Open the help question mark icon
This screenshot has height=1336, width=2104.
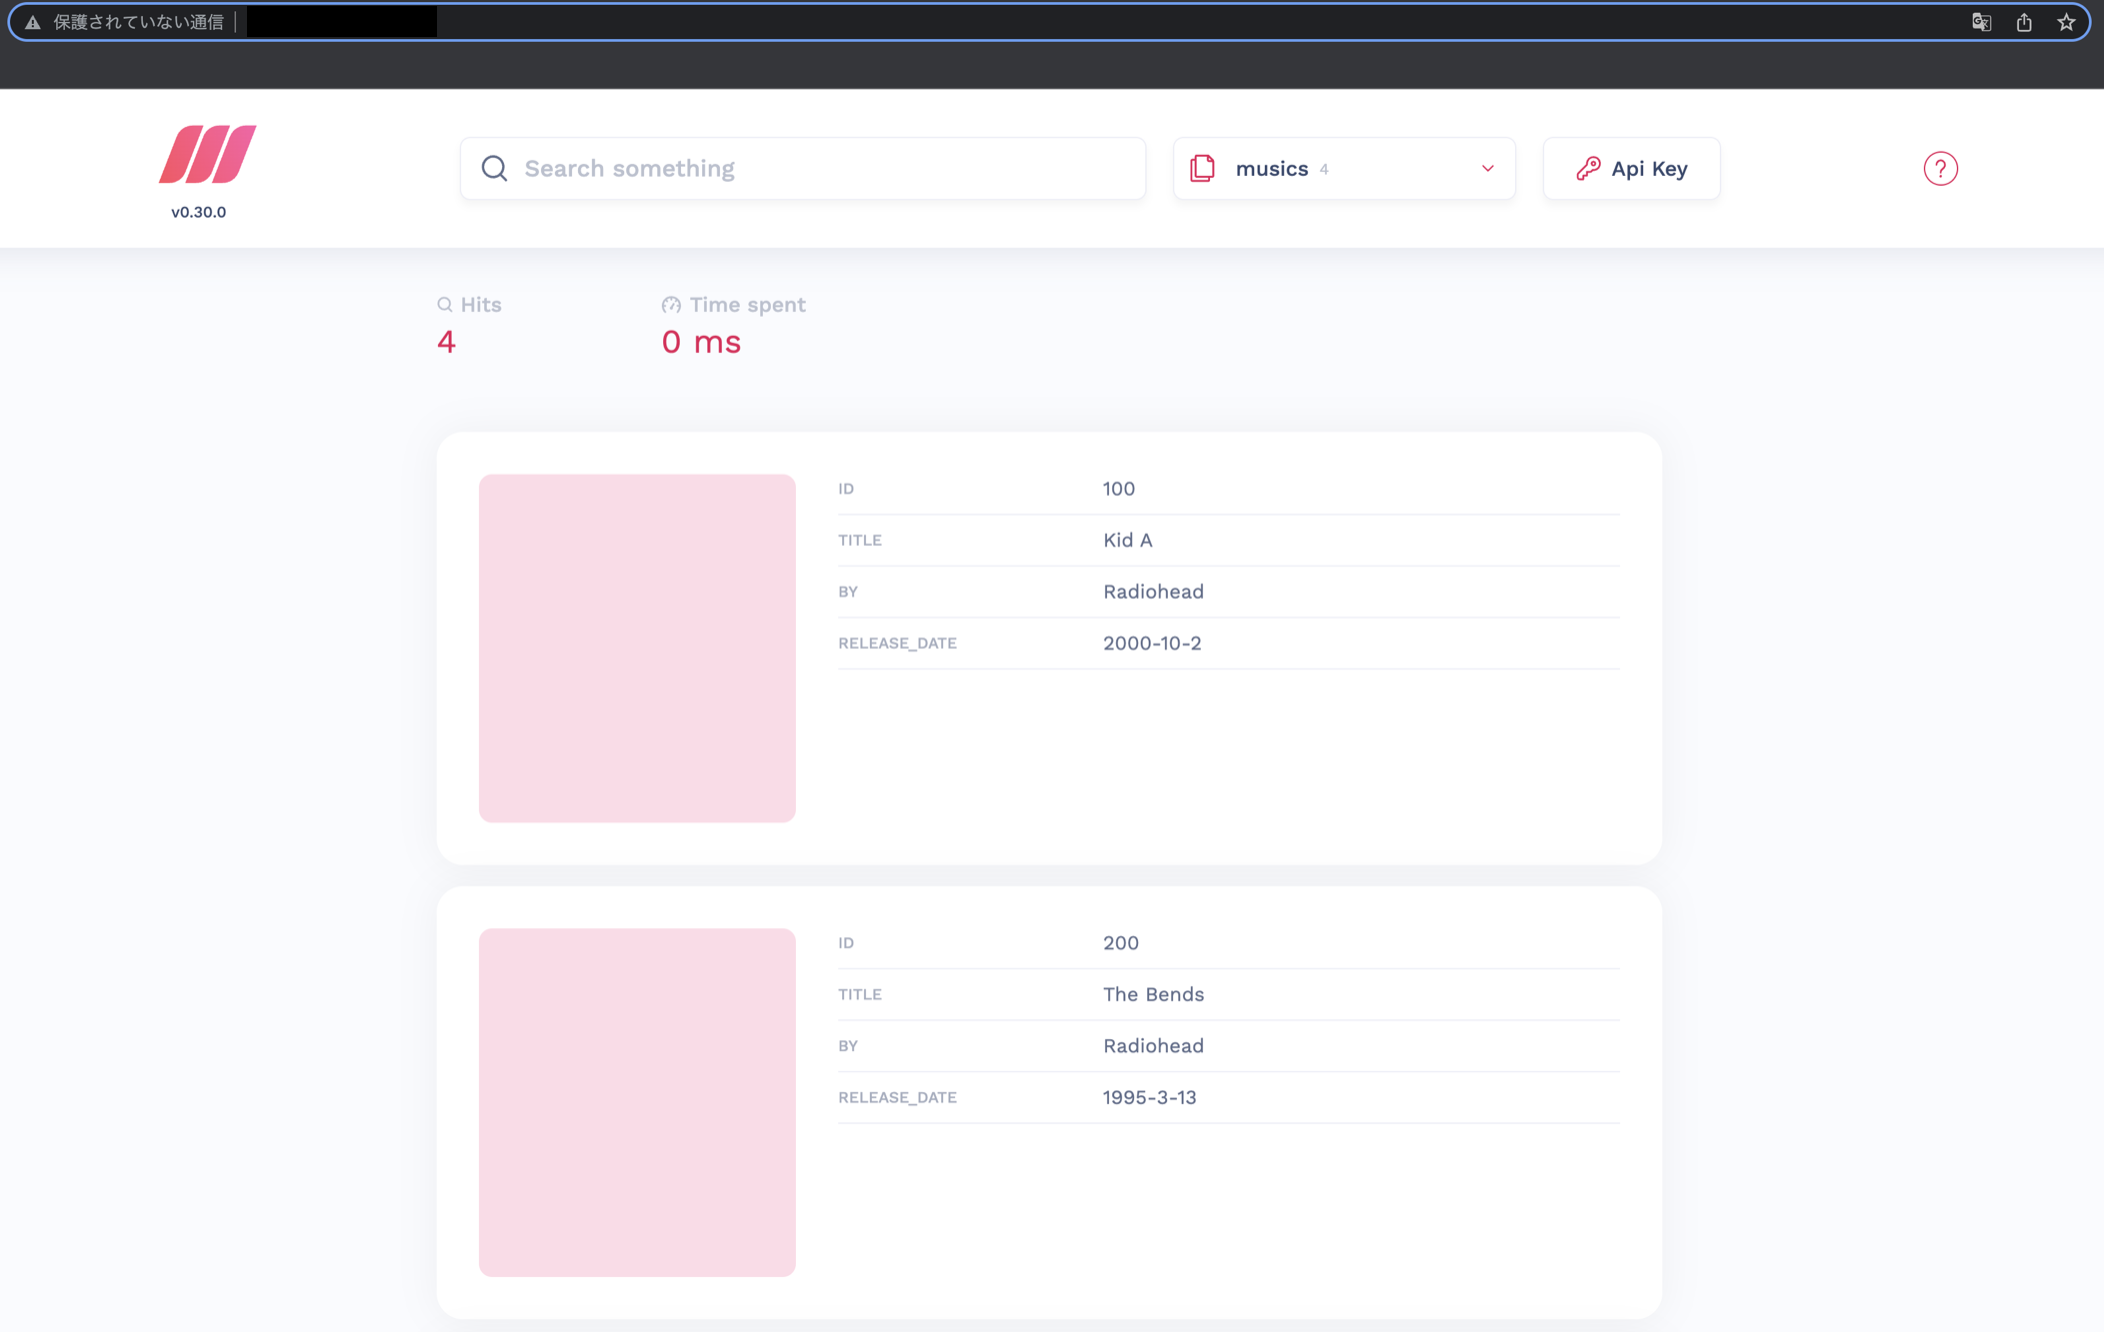pos(1940,168)
